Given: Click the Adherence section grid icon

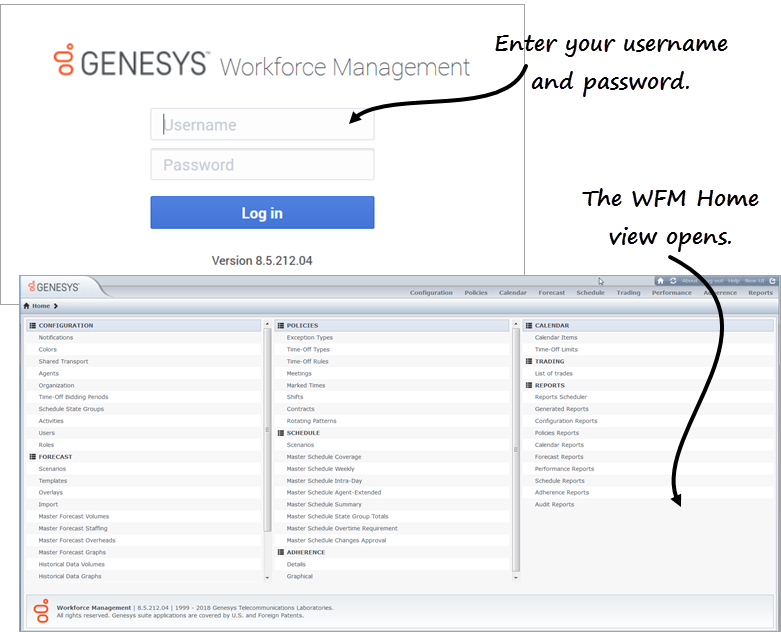Looking at the screenshot, I should tap(280, 552).
